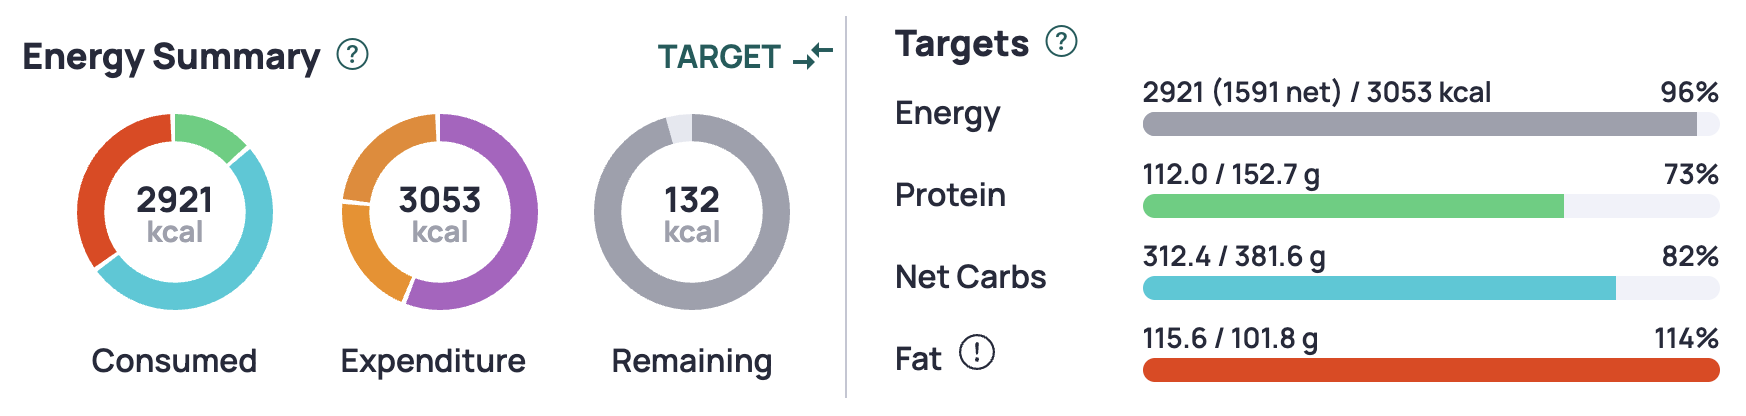Select the Net Carbs target label
Viewport: 1746px width, 416px height.
(970, 277)
